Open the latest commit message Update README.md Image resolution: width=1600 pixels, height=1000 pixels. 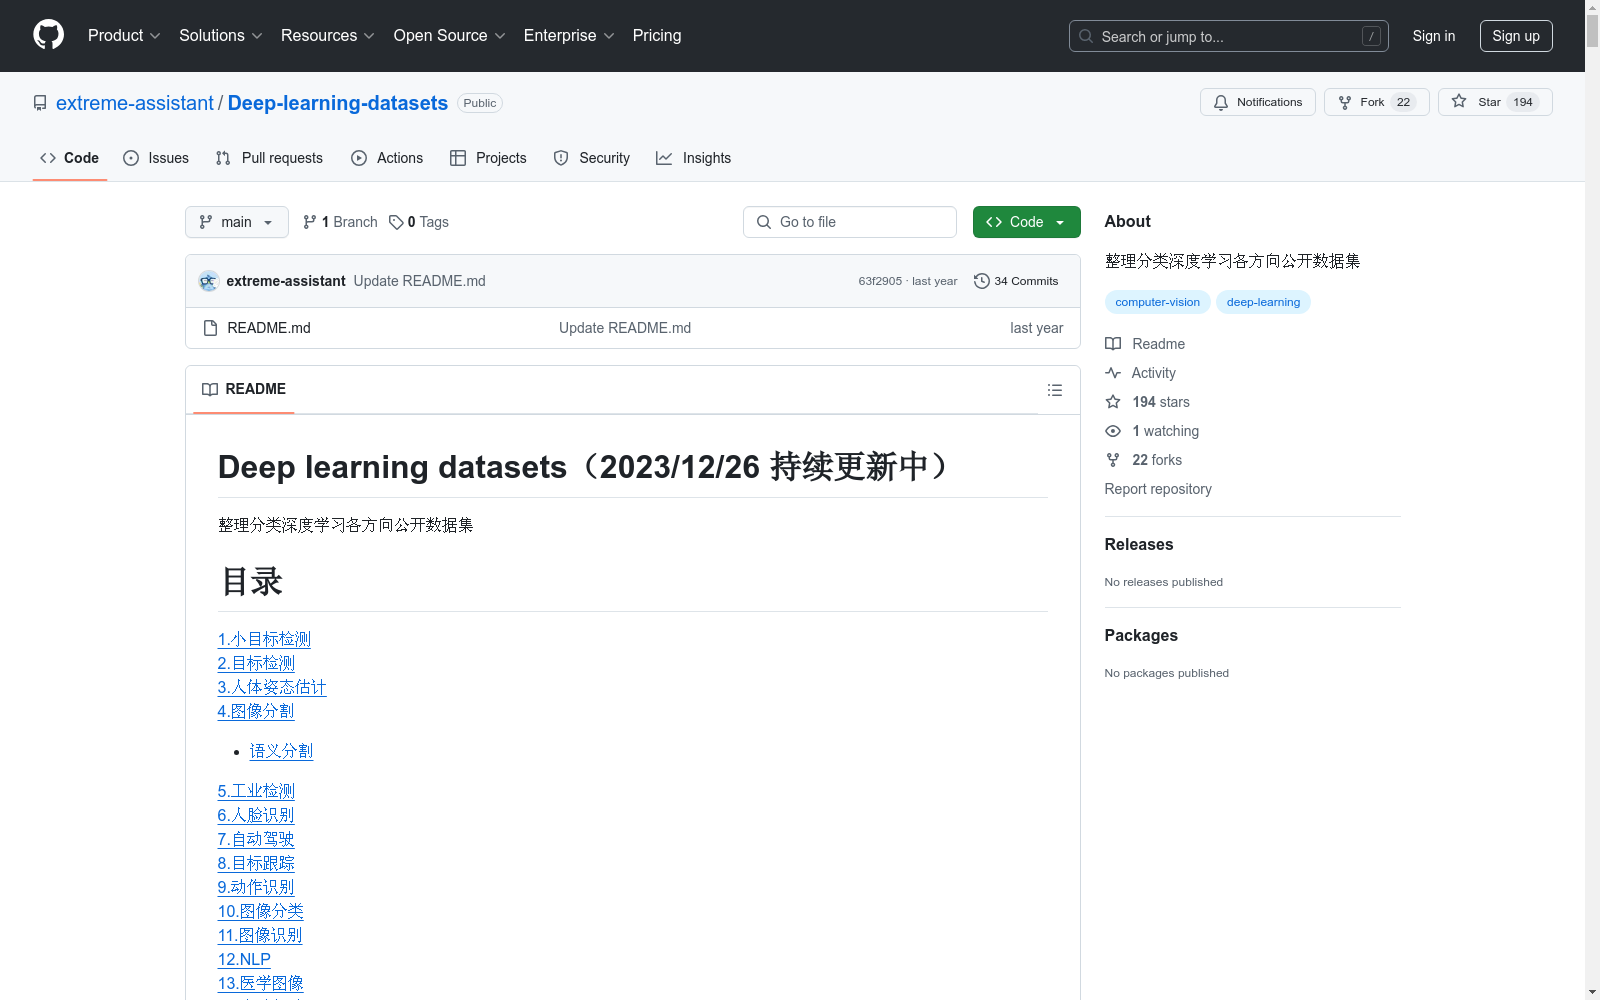(x=419, y=281)
